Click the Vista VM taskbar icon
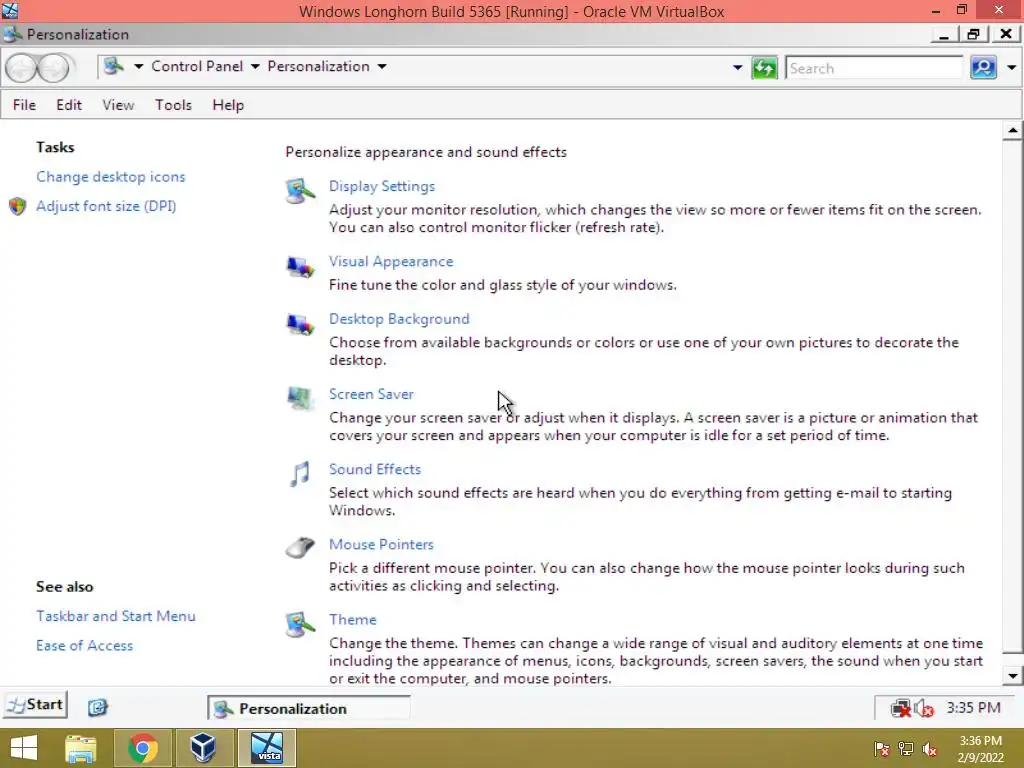1024x768 pixels. click(267, 748)
